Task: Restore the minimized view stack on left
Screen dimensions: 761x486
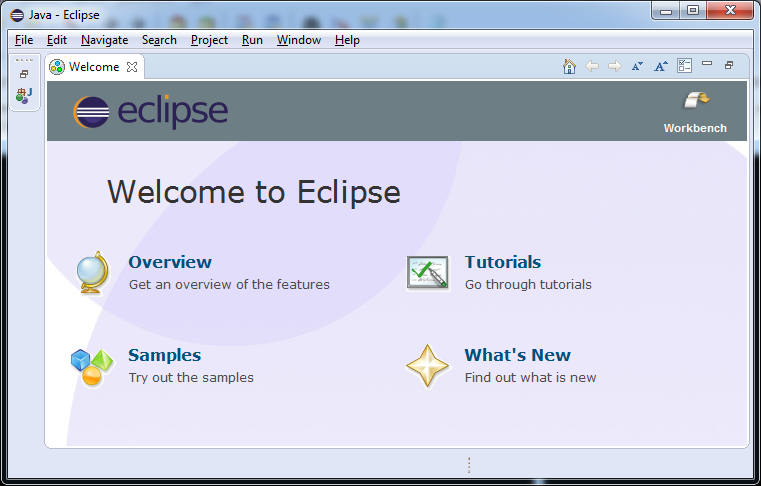Action: point(24,74)
